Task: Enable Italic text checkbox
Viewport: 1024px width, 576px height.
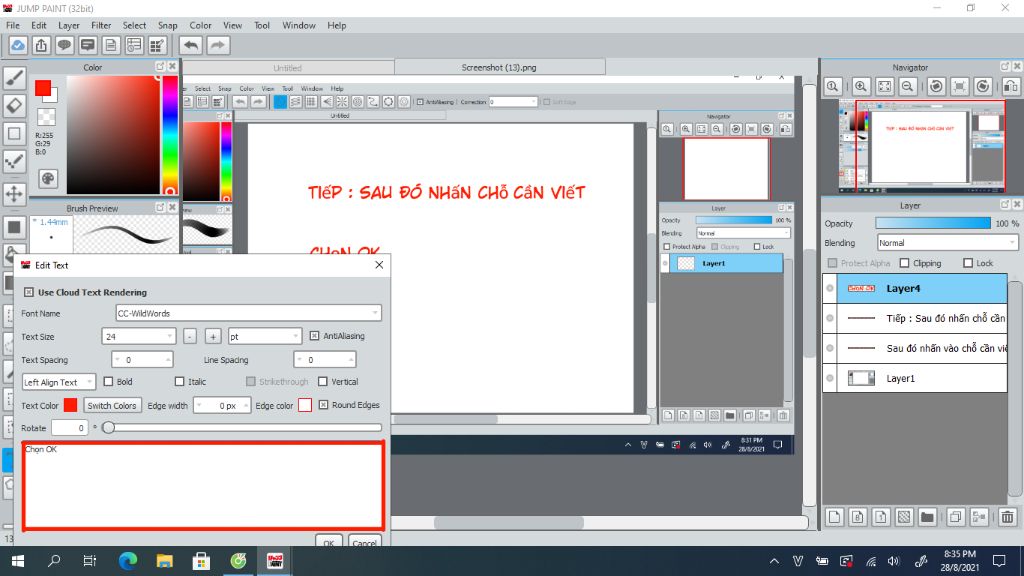Action: coord(180,381)
